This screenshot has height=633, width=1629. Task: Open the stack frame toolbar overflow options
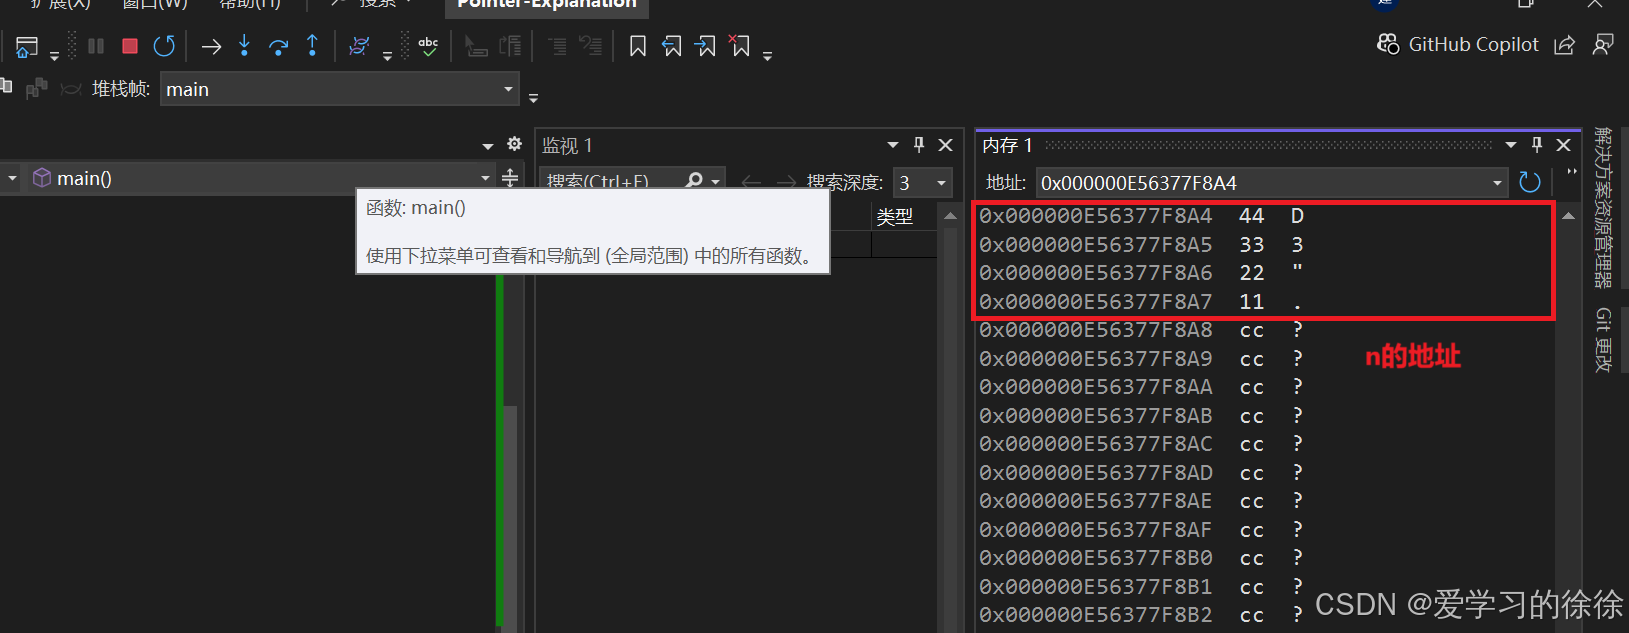(533, 98)
